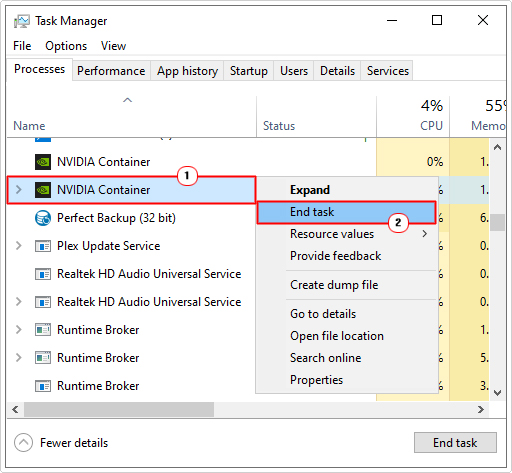The width and height of the screenshot is (512, 473).
Task: Select the last Runtime Broker row text
Action: click(x=98, y=386)
